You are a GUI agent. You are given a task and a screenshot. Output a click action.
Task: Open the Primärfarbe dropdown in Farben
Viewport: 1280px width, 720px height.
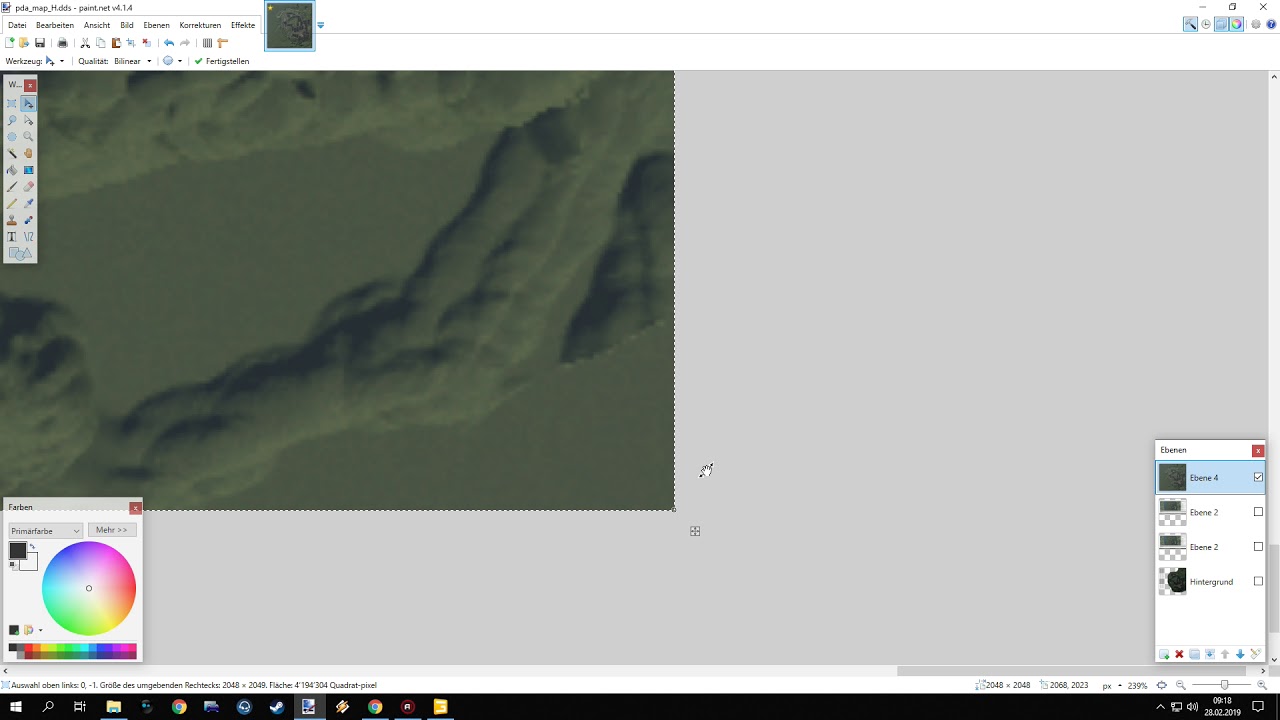click(45, 530)
